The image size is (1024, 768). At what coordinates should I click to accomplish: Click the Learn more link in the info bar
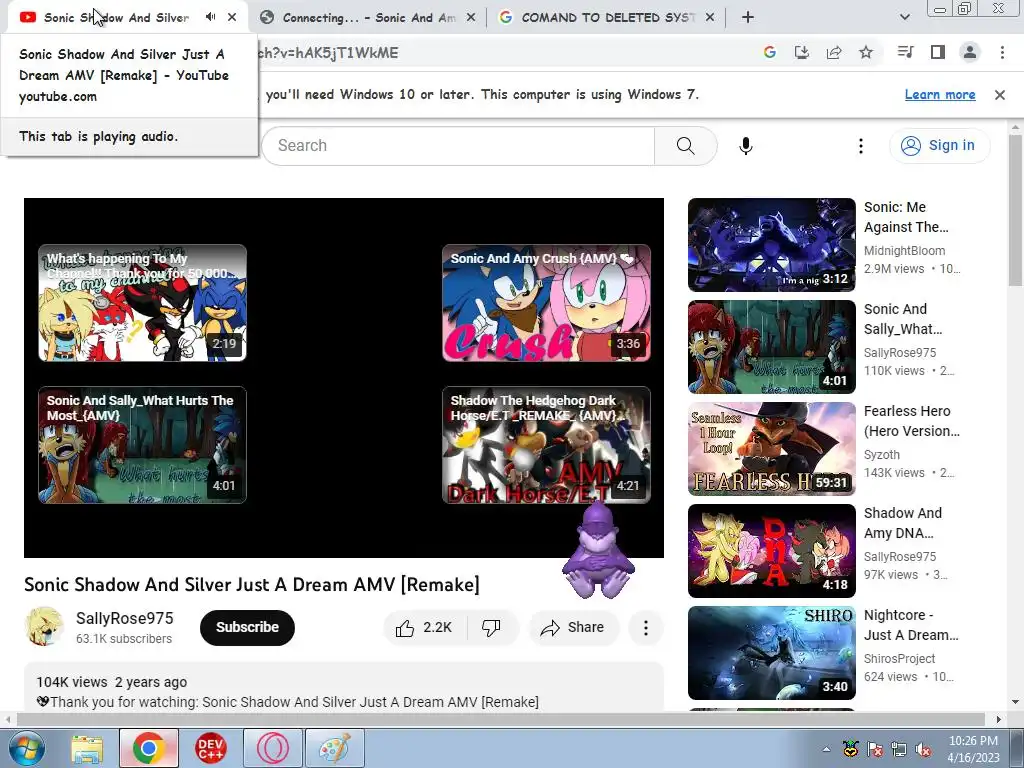940,95
